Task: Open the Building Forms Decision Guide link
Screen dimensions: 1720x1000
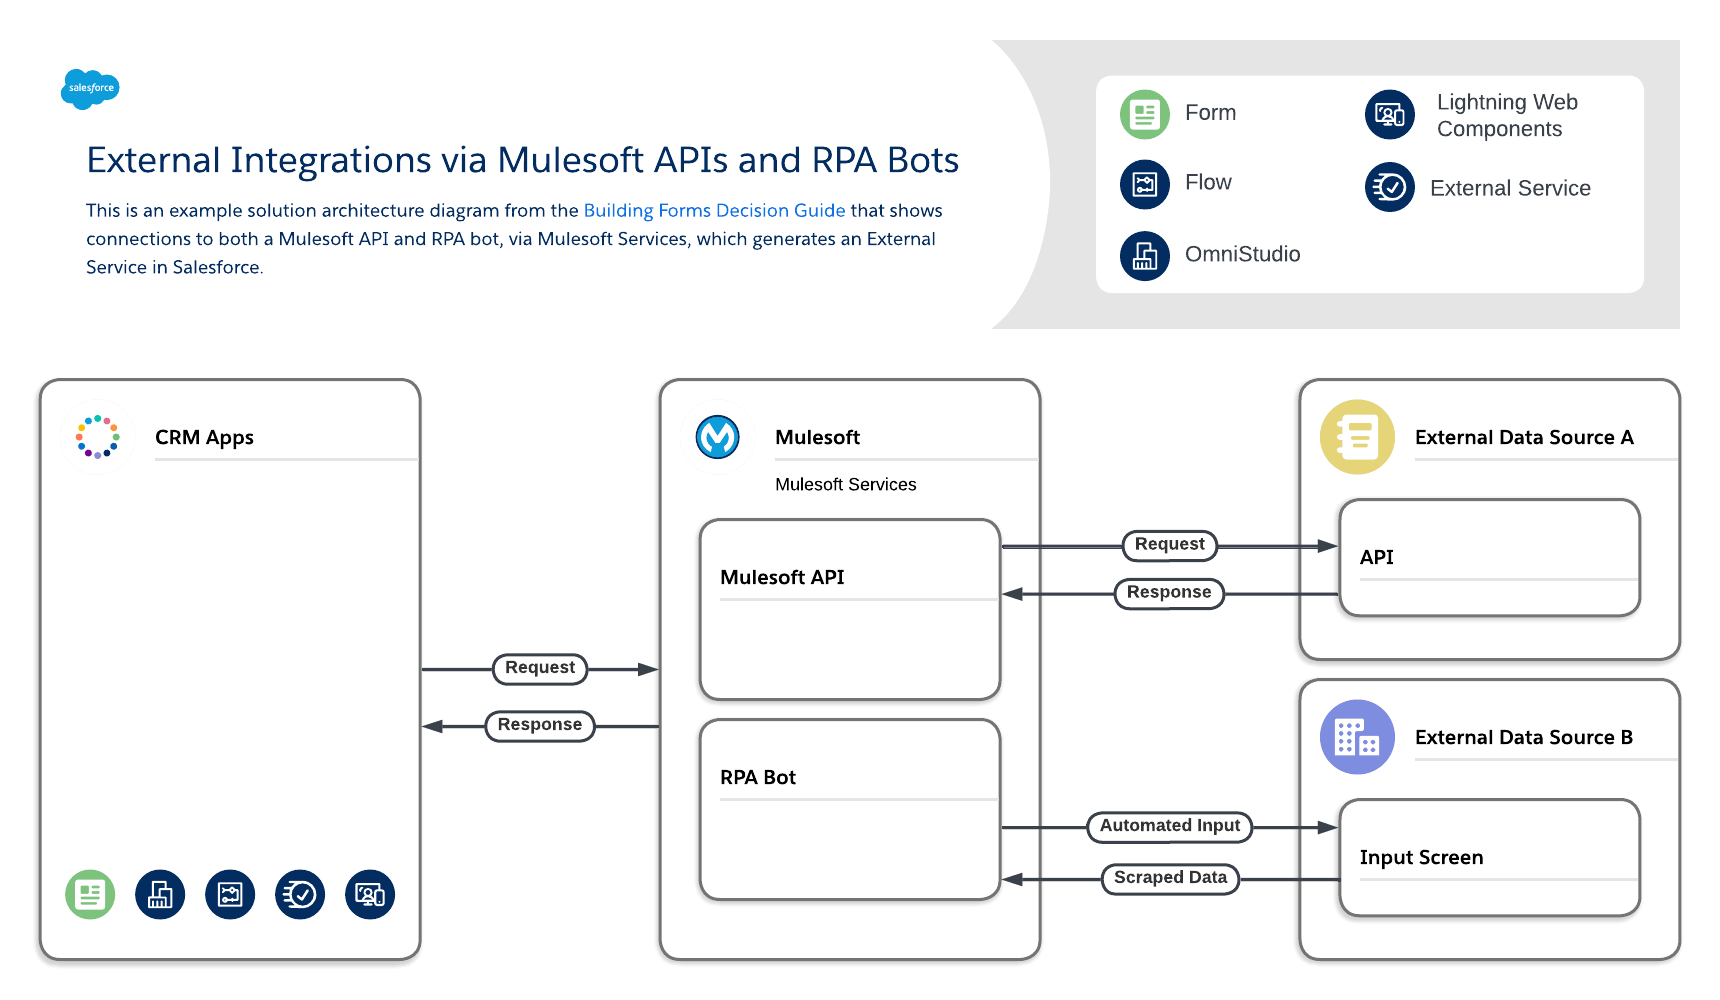Action: [714, 210]
